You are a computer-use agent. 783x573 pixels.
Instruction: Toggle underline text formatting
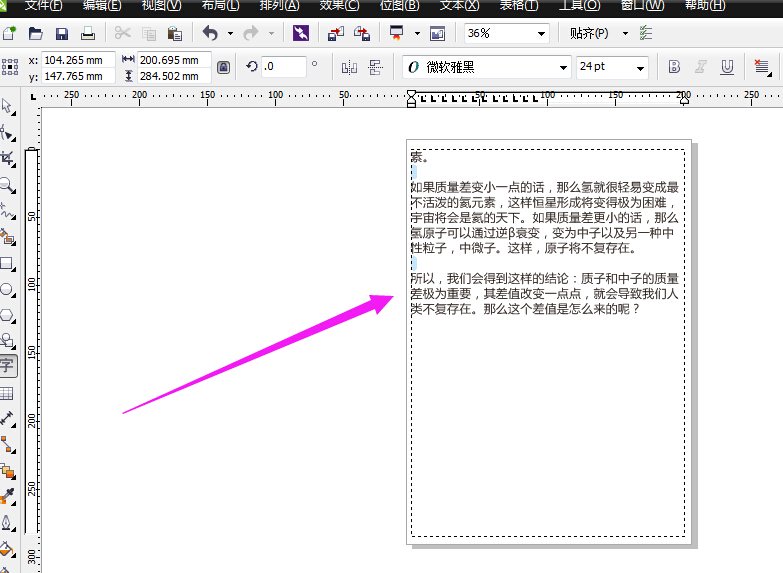(727, 67)
